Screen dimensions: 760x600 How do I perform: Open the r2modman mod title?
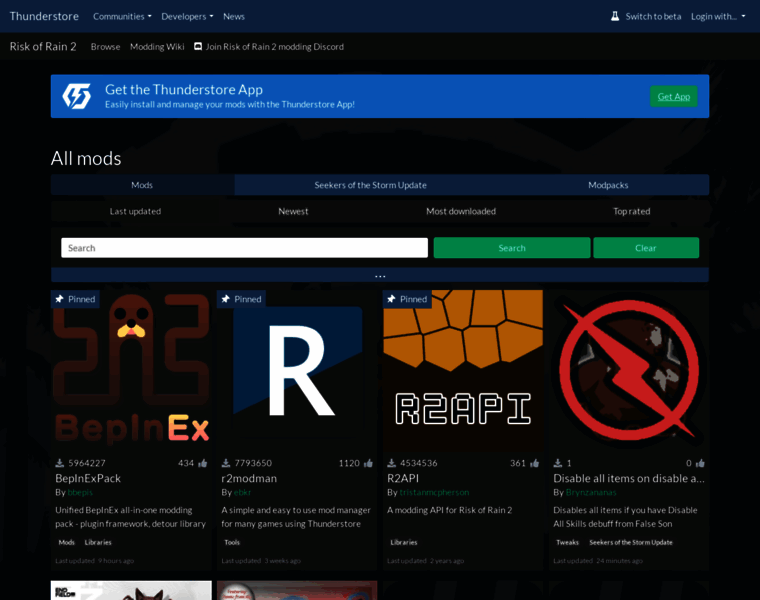tap(249, 478)
